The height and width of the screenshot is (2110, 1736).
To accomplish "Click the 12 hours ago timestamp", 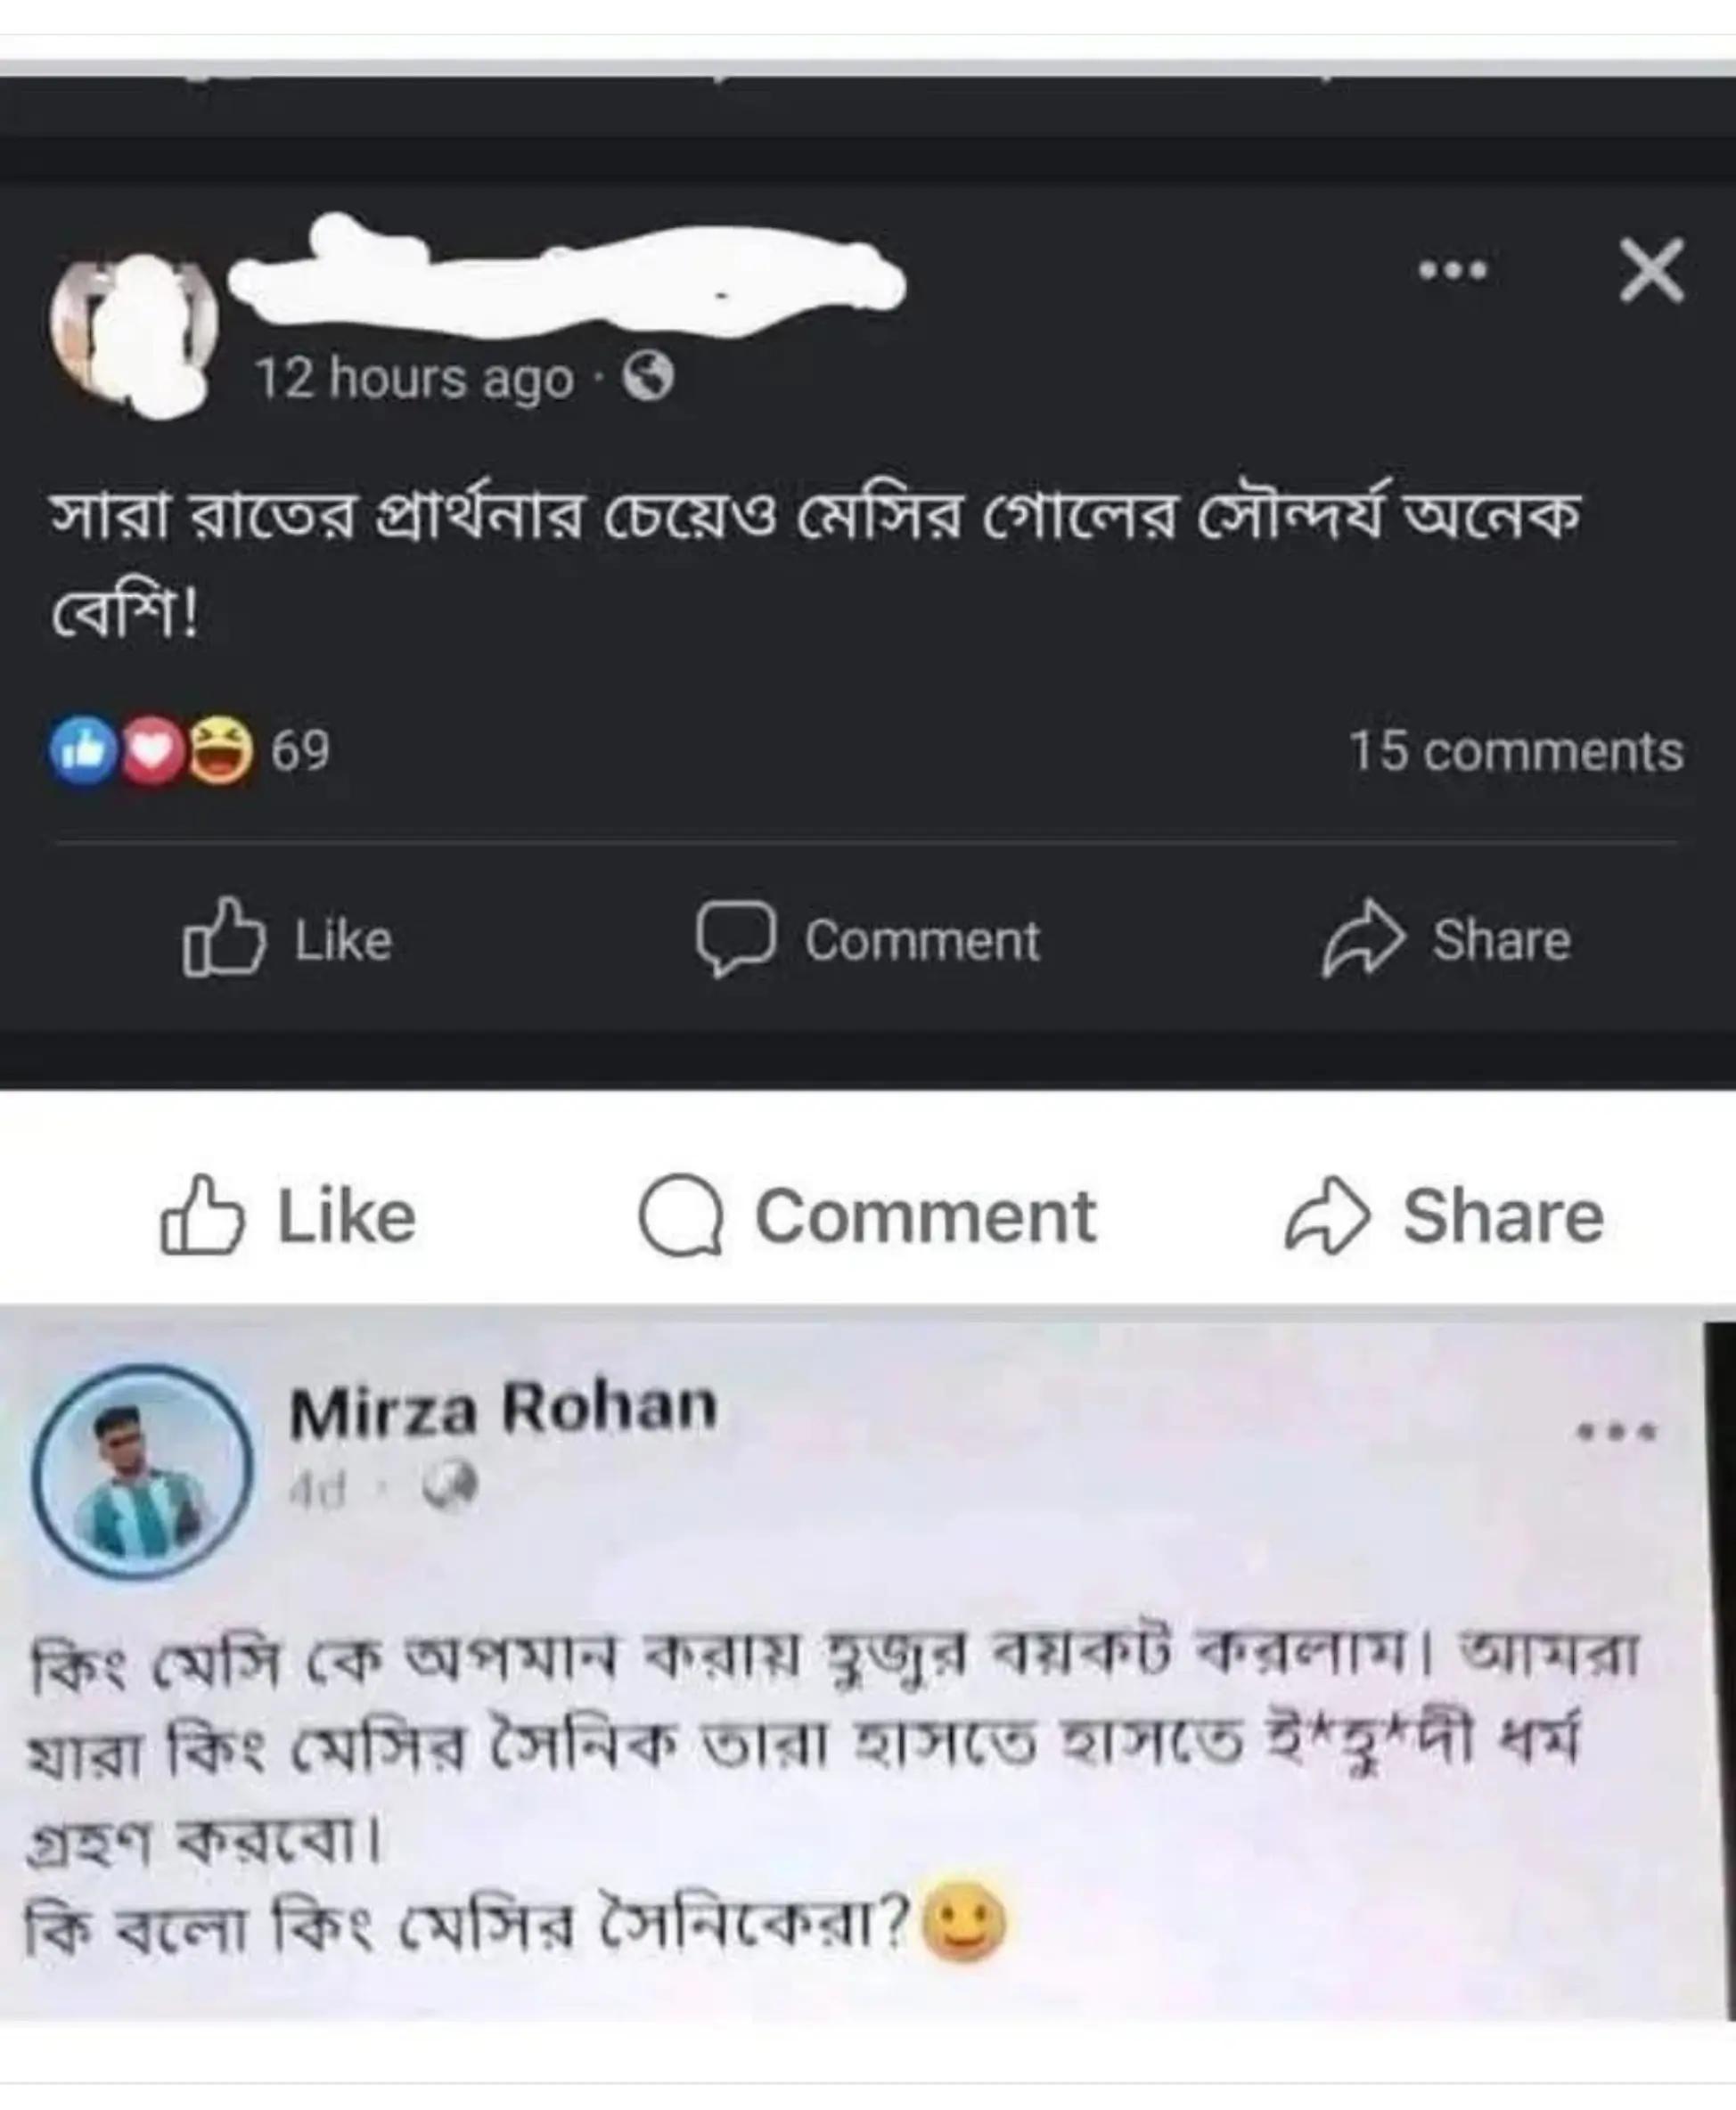I will (x=414, y=379).
